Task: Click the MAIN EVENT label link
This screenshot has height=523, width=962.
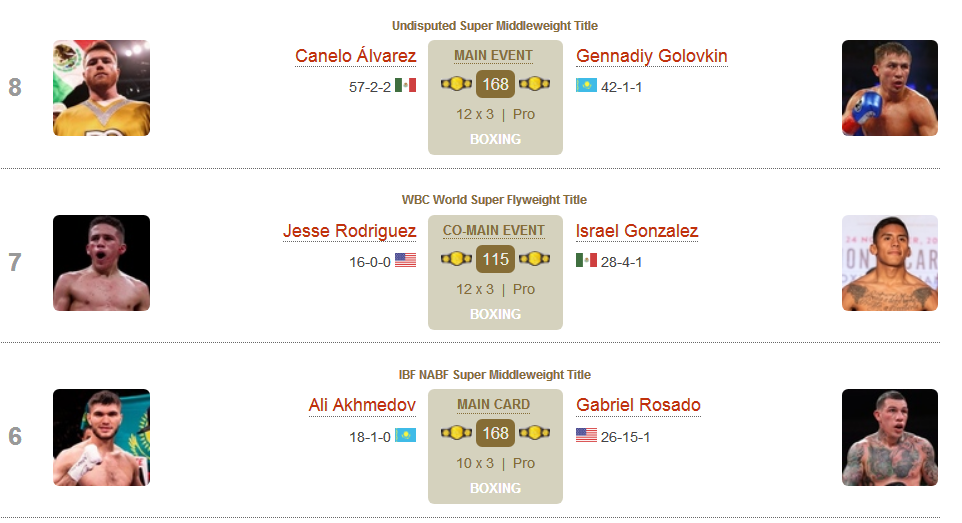Action: [x=493, y=55]
